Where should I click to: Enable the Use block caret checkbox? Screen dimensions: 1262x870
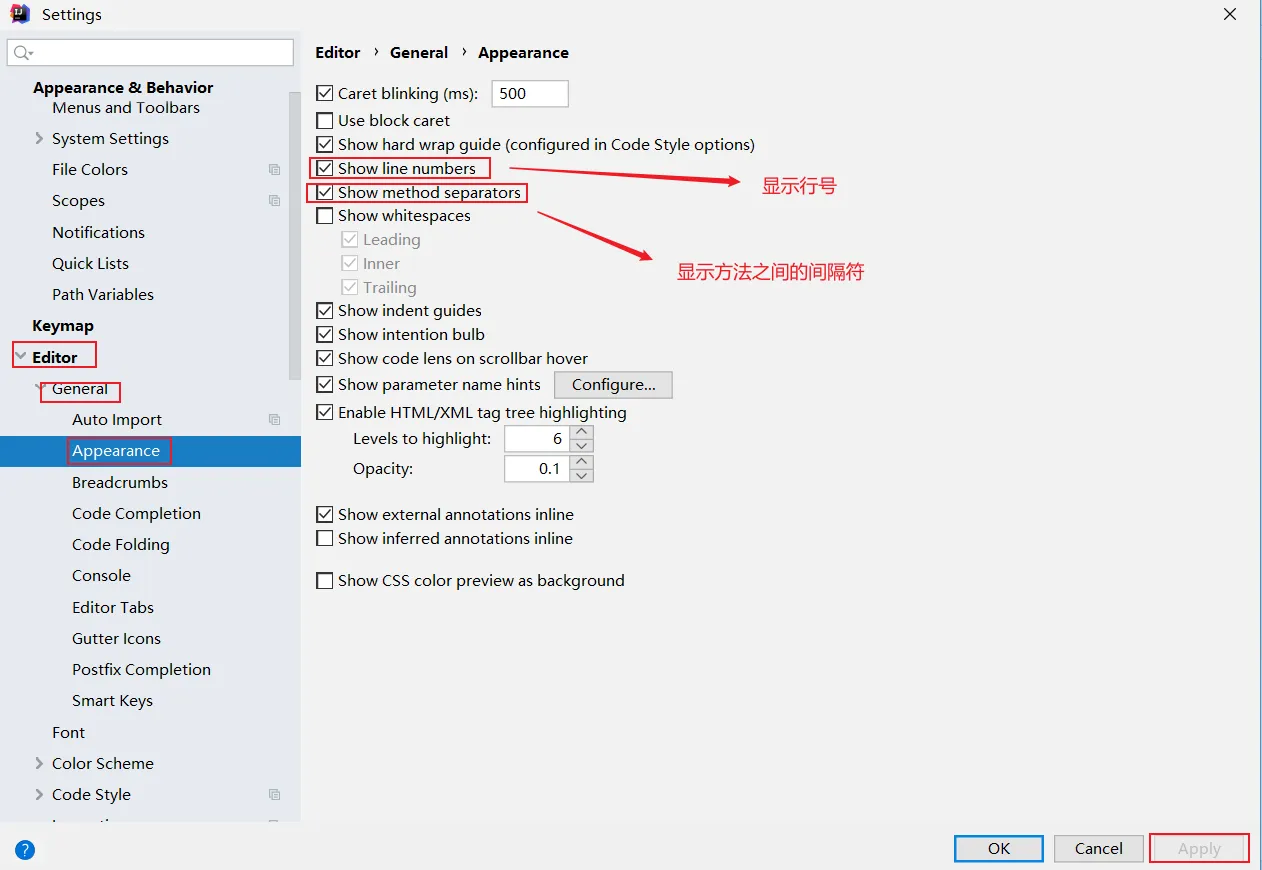coord(325,120)
